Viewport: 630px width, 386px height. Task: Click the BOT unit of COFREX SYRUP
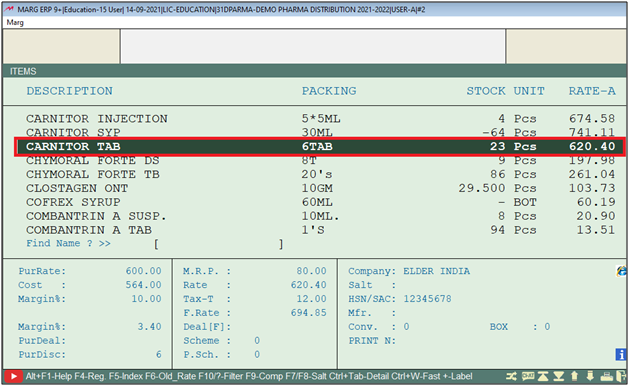click(x=525, y=202)
